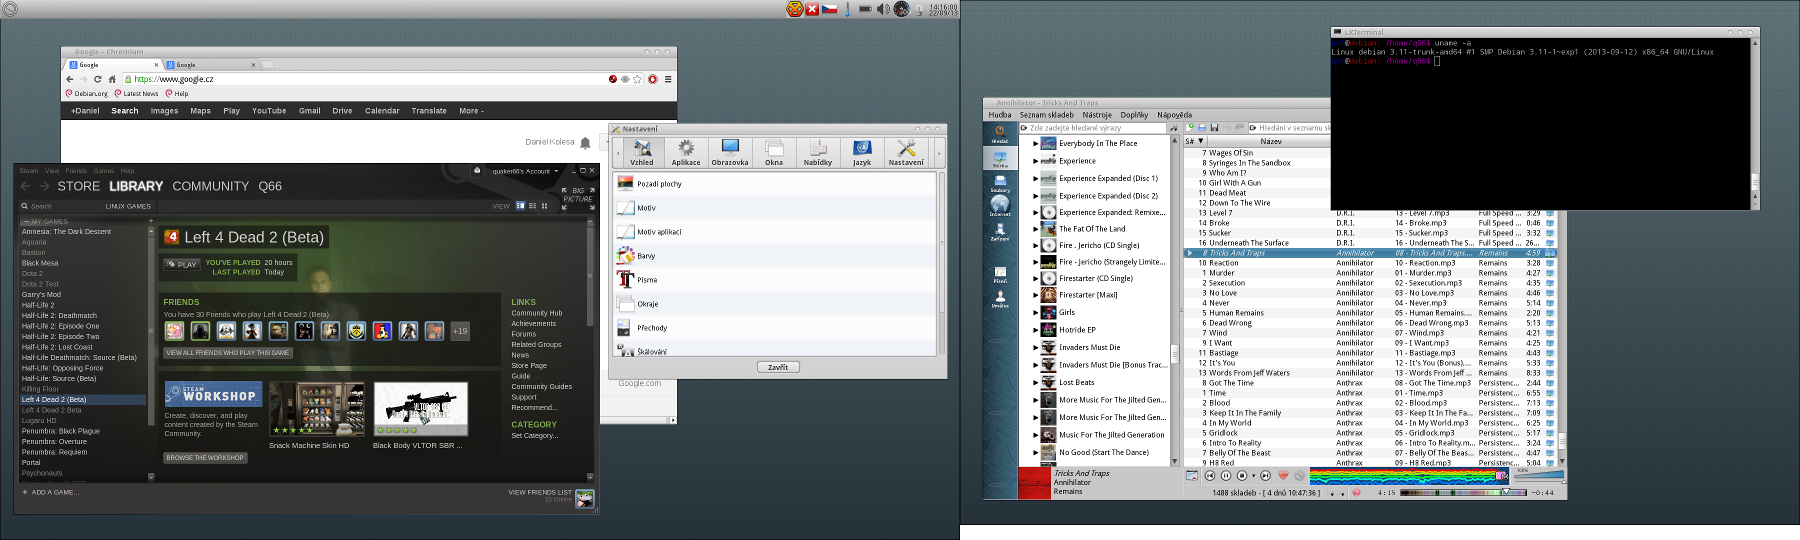This screenshot has height=540, width=1800.
Task: Reload the Google page in Chromium
Action: click(97, 79)
